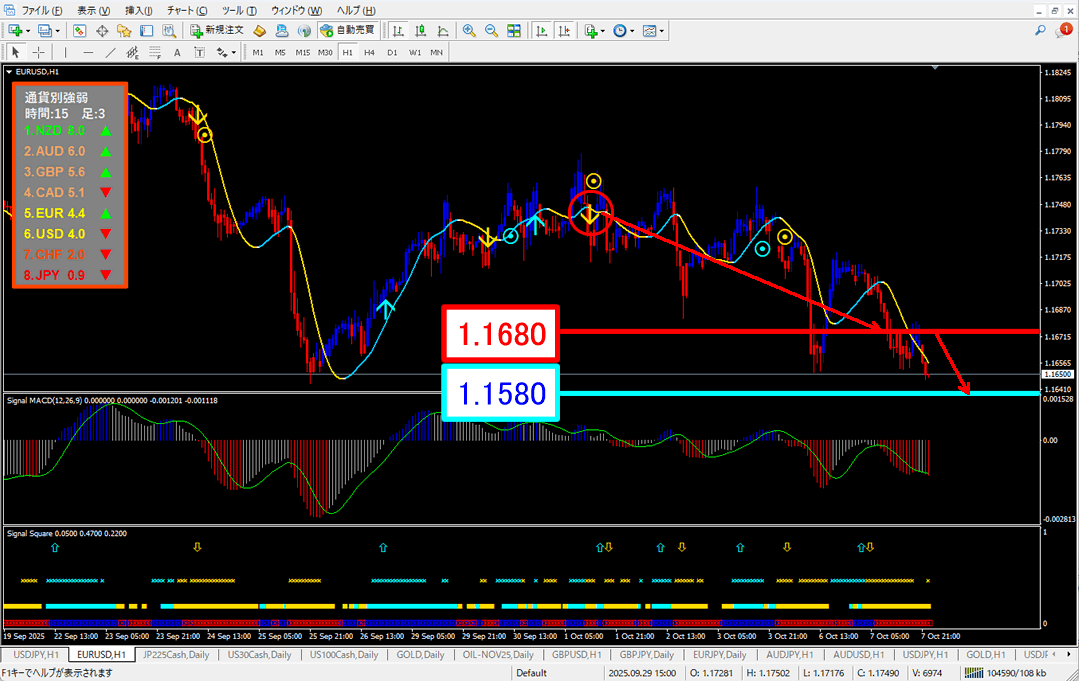Click the 新規注文 (New Order) button
The image size is (1080, 681).
(x=216, y=30)
